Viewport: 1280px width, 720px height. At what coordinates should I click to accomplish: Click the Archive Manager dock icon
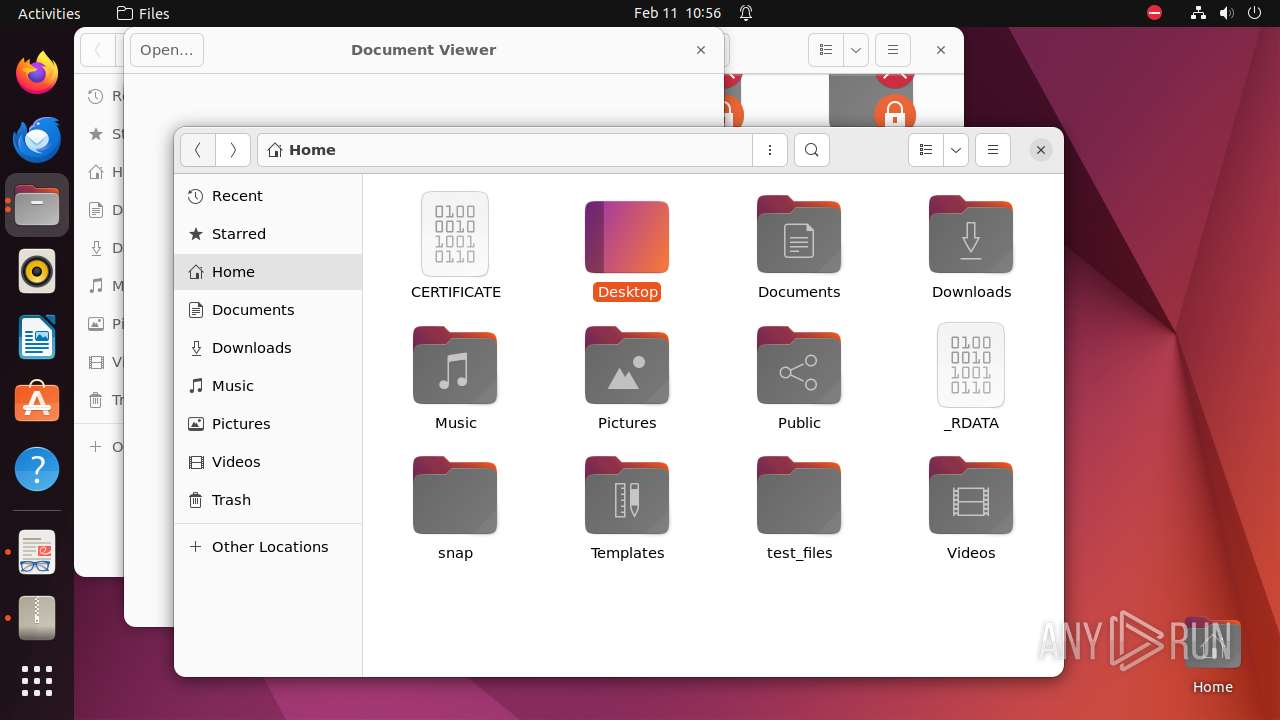click(37, 618)
